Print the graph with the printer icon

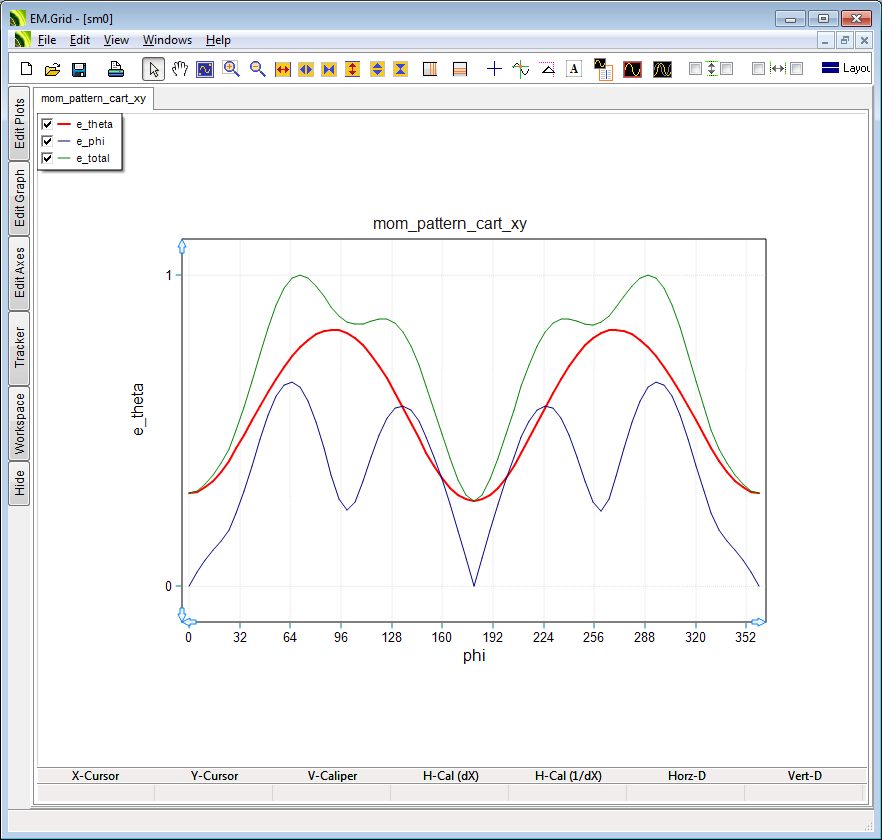point(116,69)
